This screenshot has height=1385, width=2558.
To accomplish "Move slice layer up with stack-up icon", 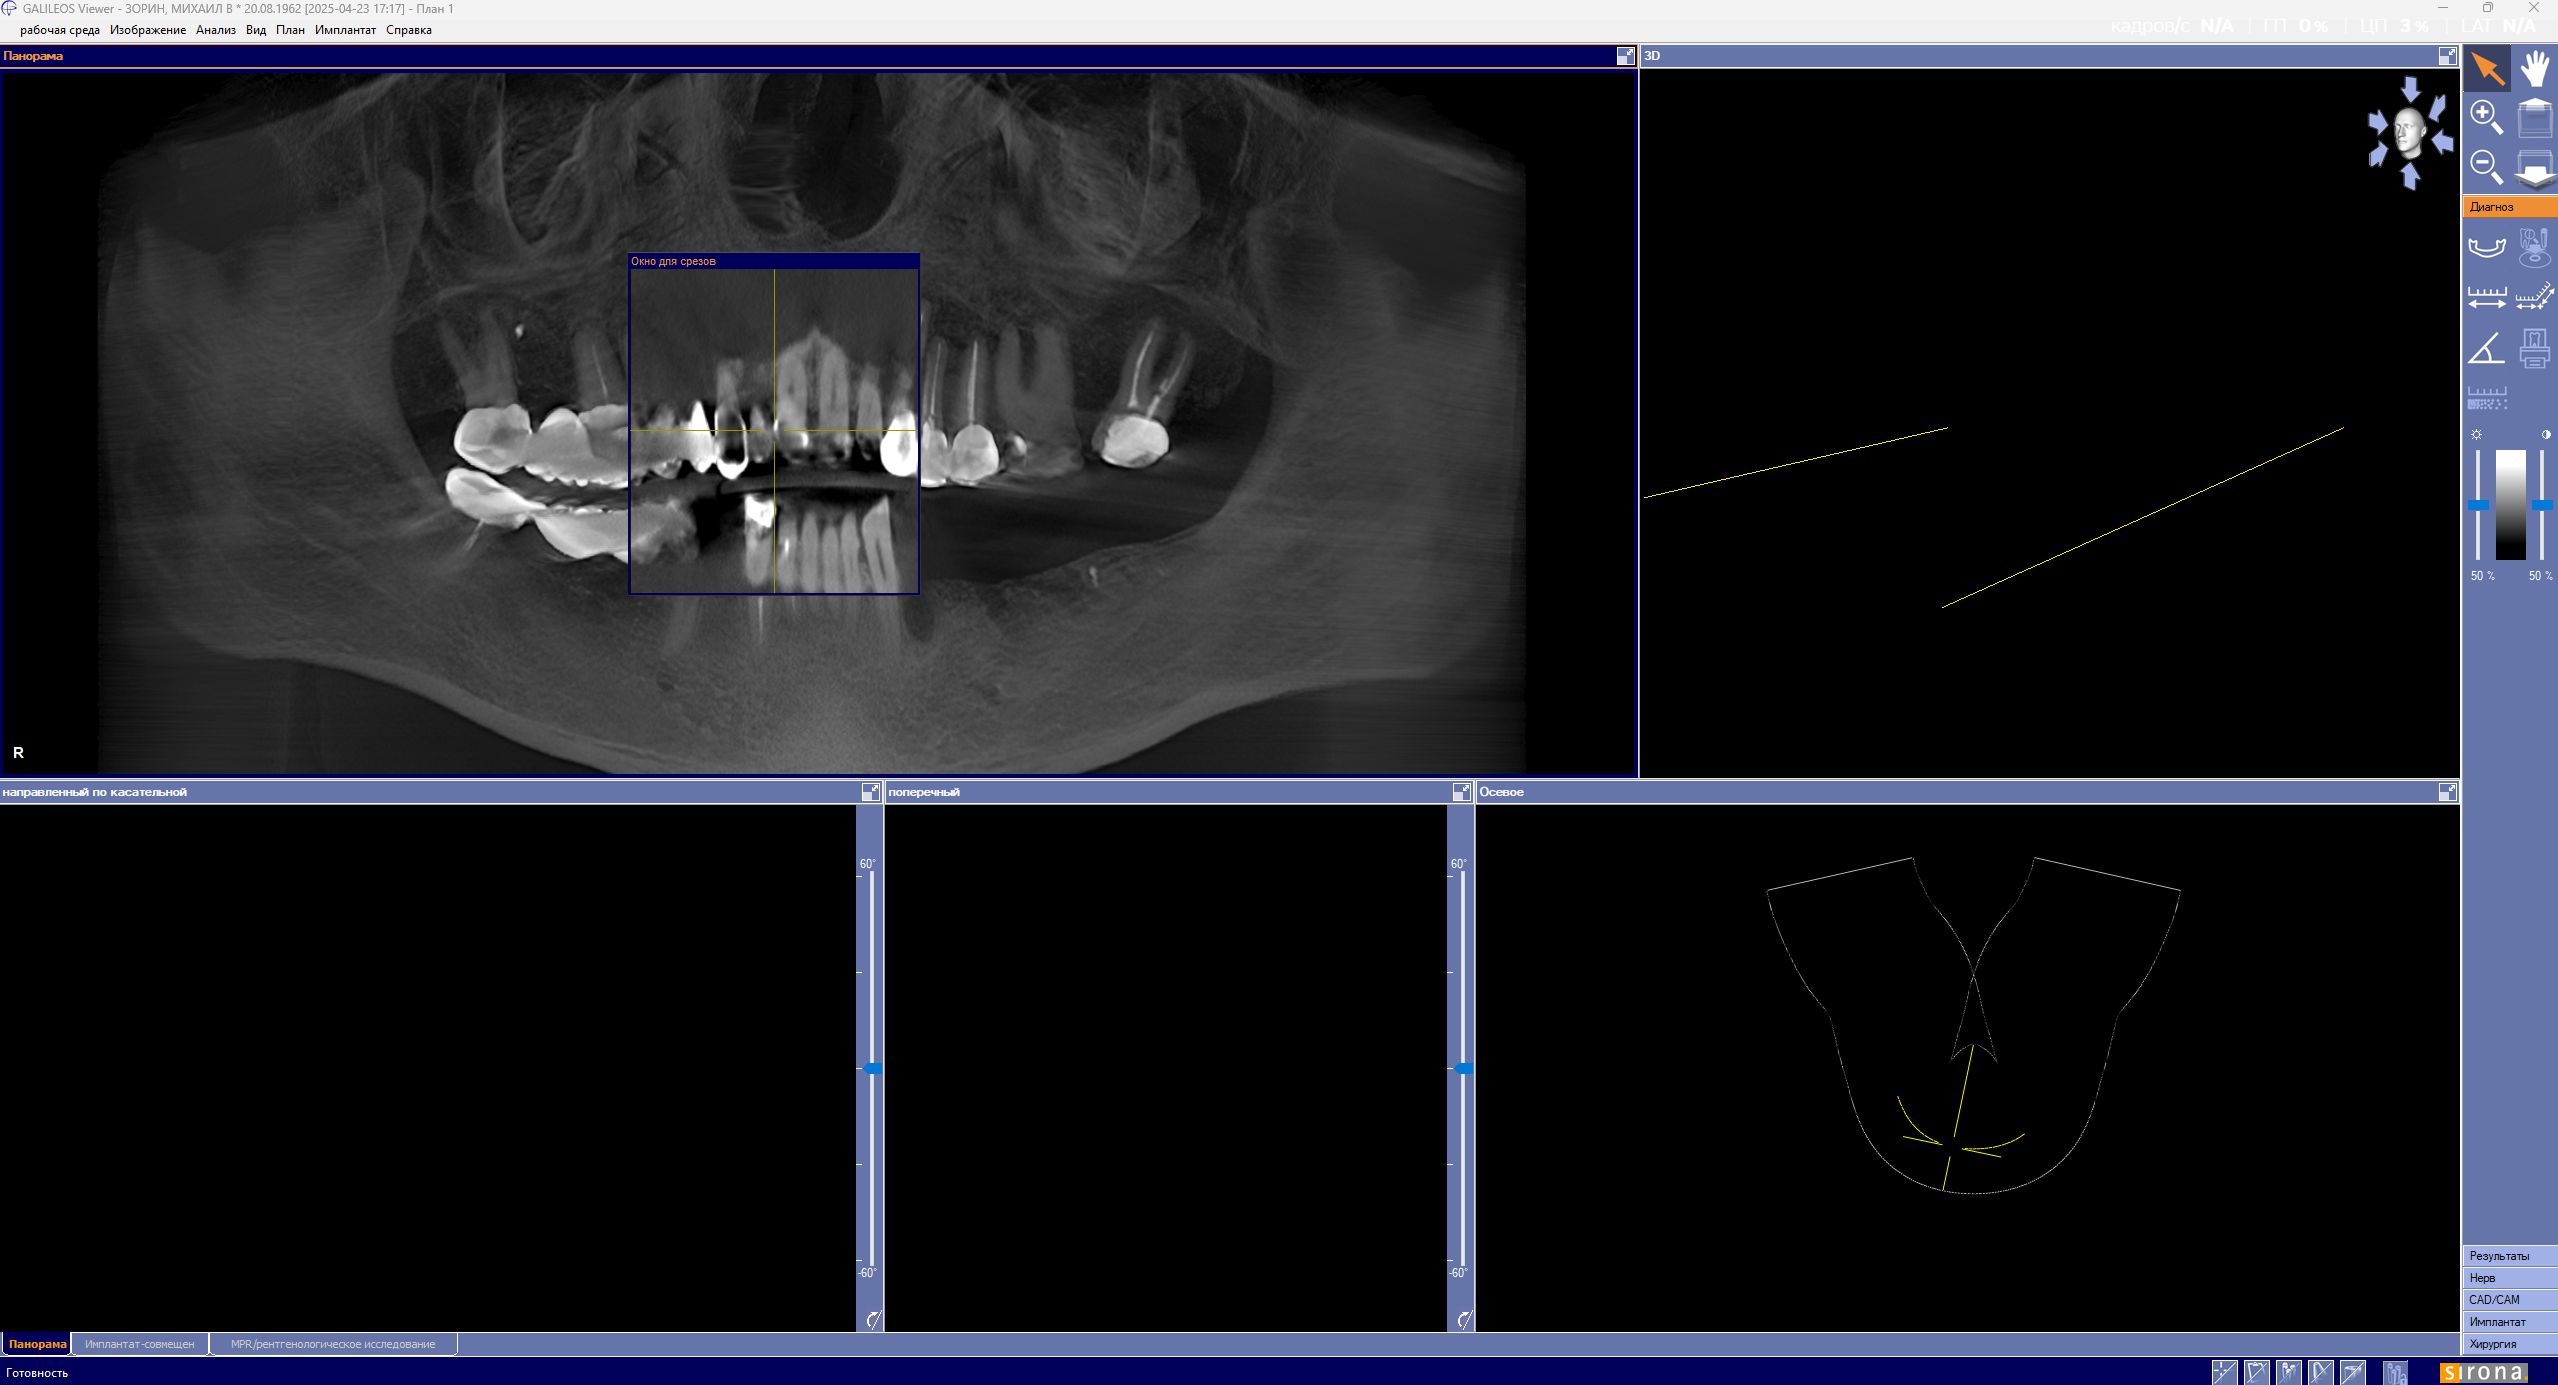I will [2534, 118].
